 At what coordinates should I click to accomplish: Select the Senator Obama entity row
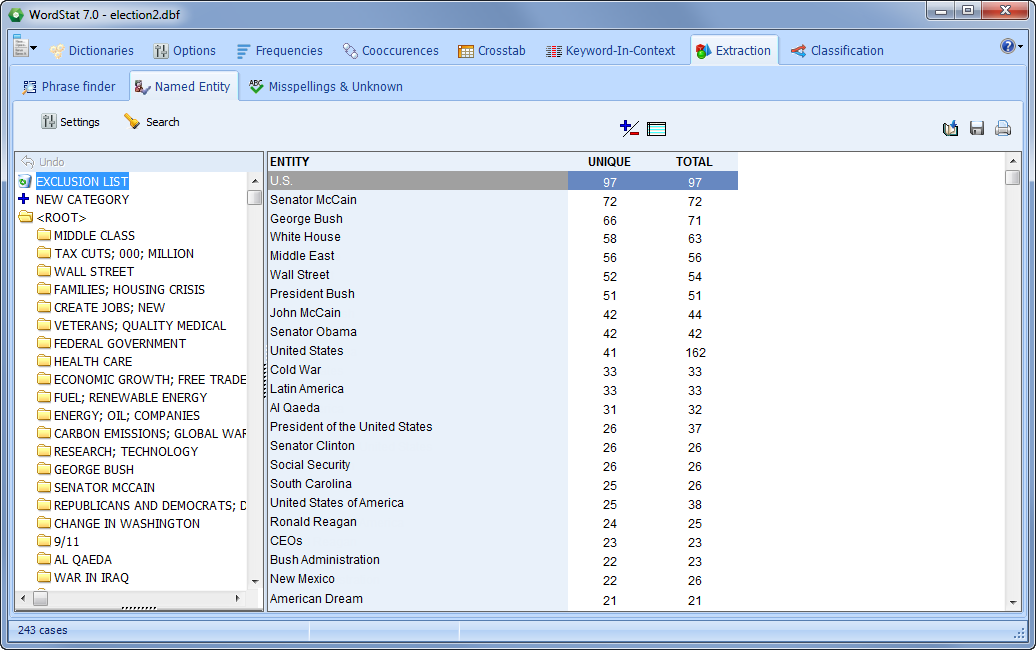tap(313, 332)
